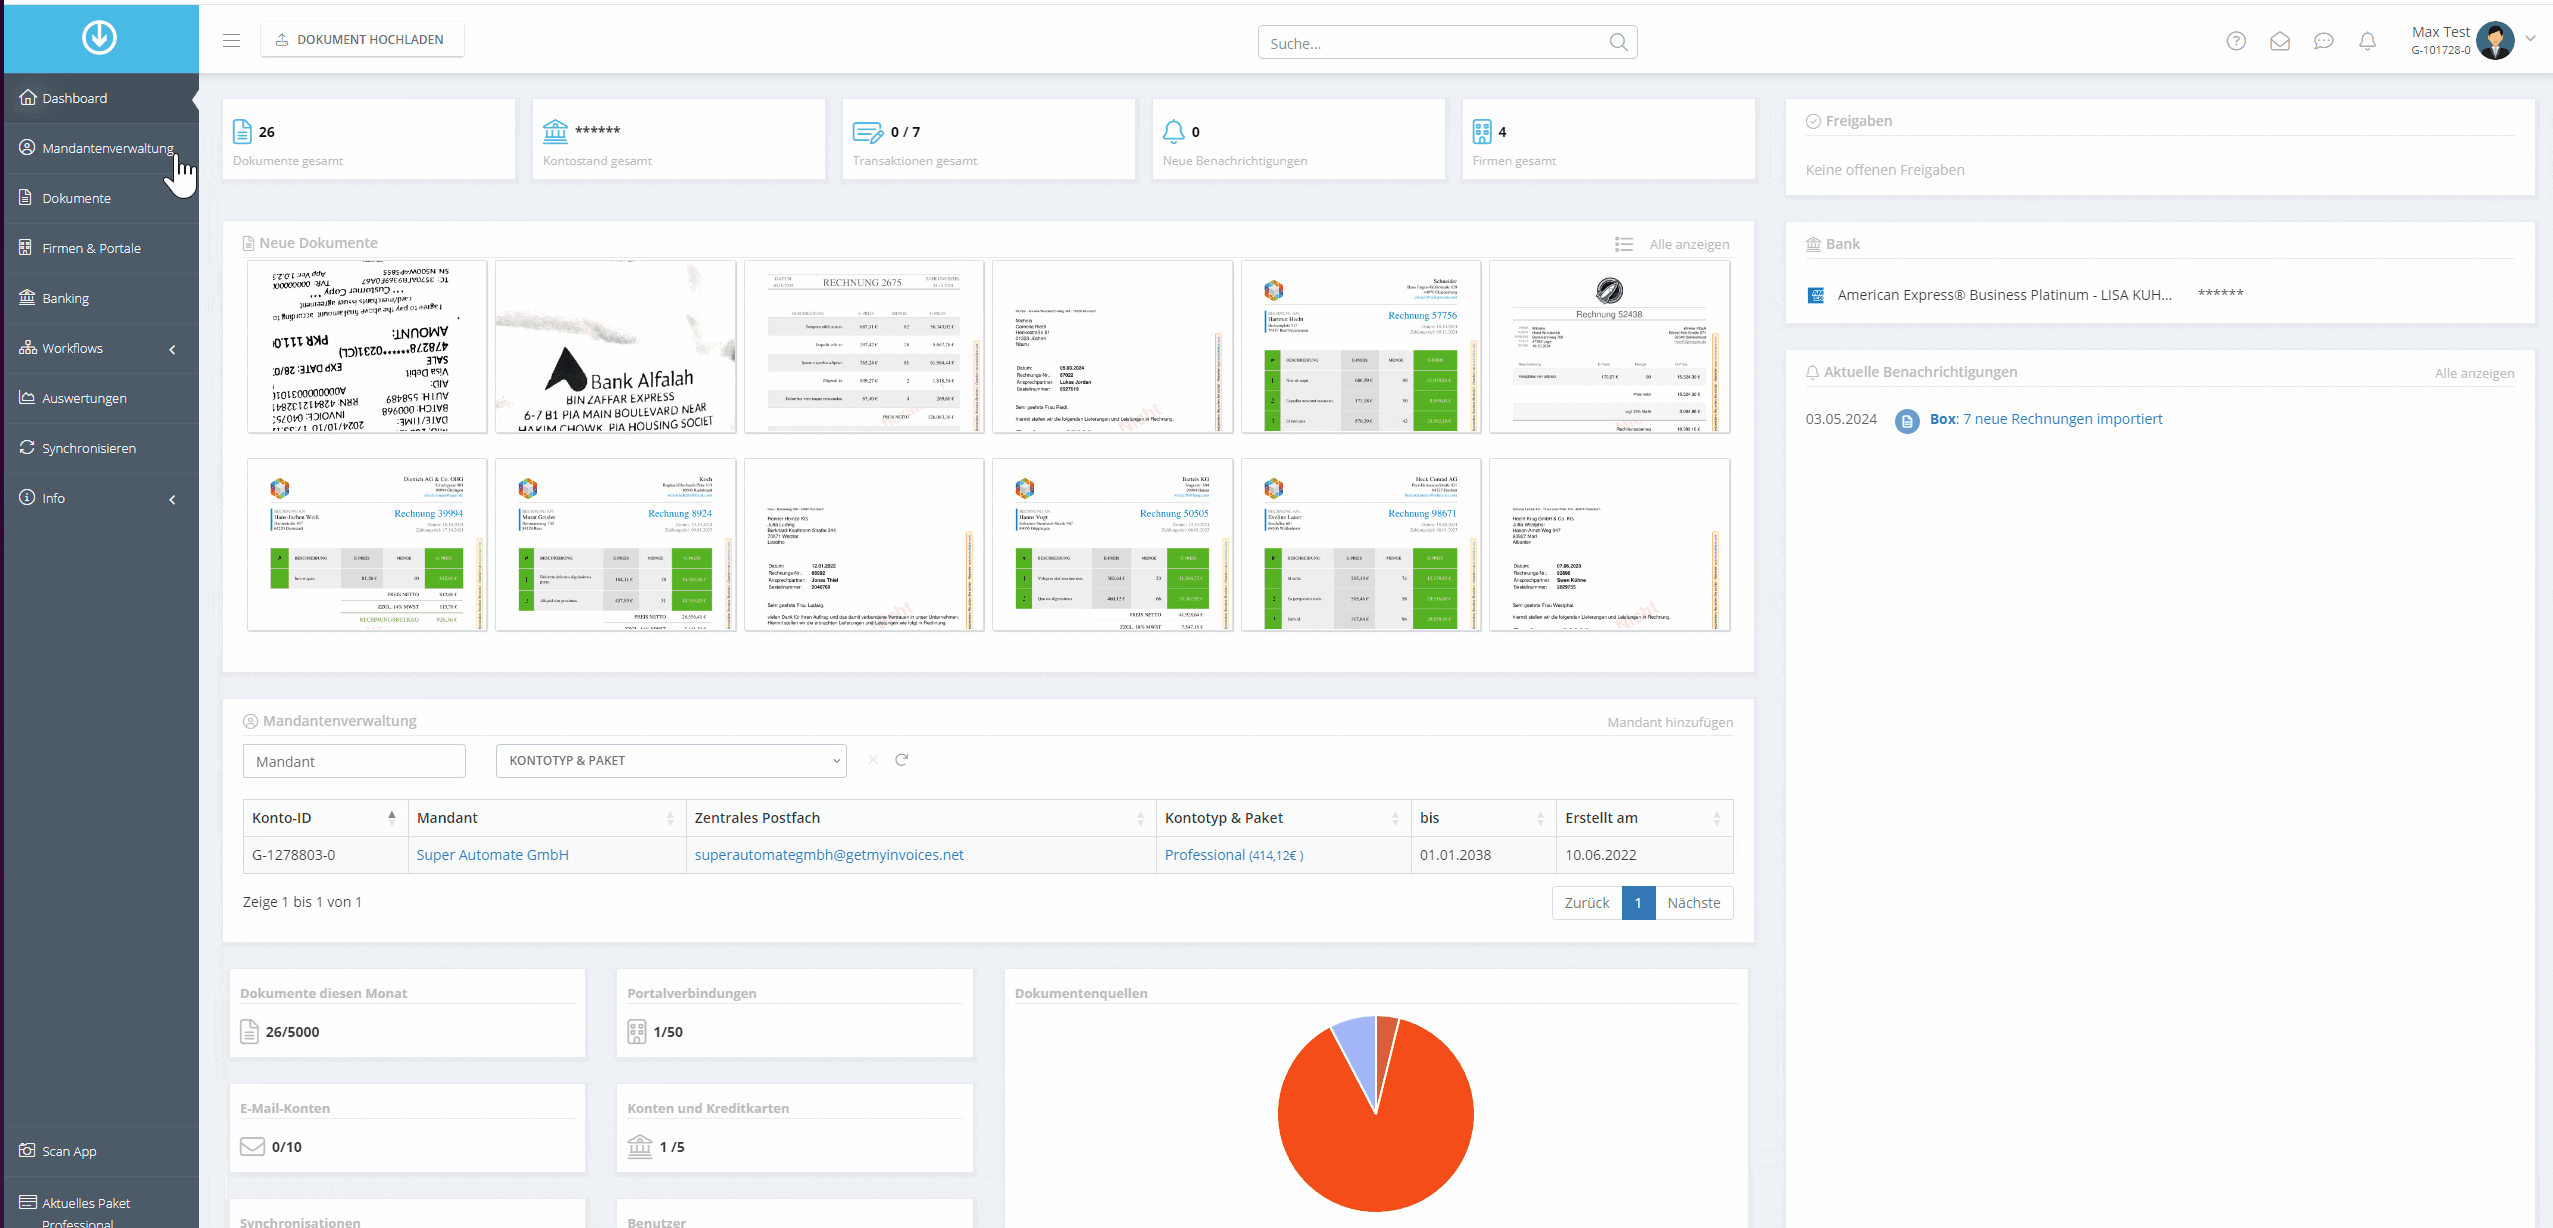Click Zurück pagination button
This screenshot has height=1228, width=2553.
tap(1586, 903)
